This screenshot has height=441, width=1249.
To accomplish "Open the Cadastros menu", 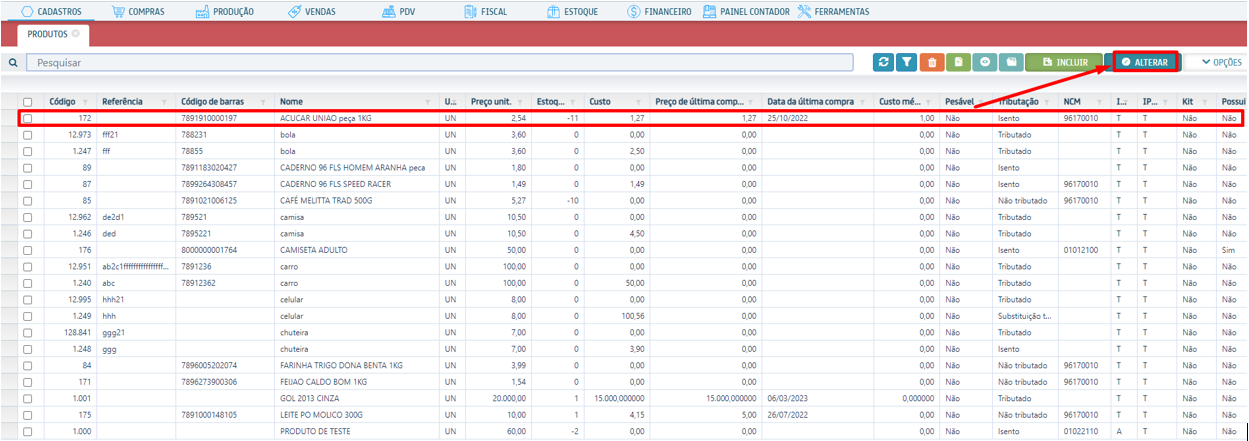I will 51,12.
